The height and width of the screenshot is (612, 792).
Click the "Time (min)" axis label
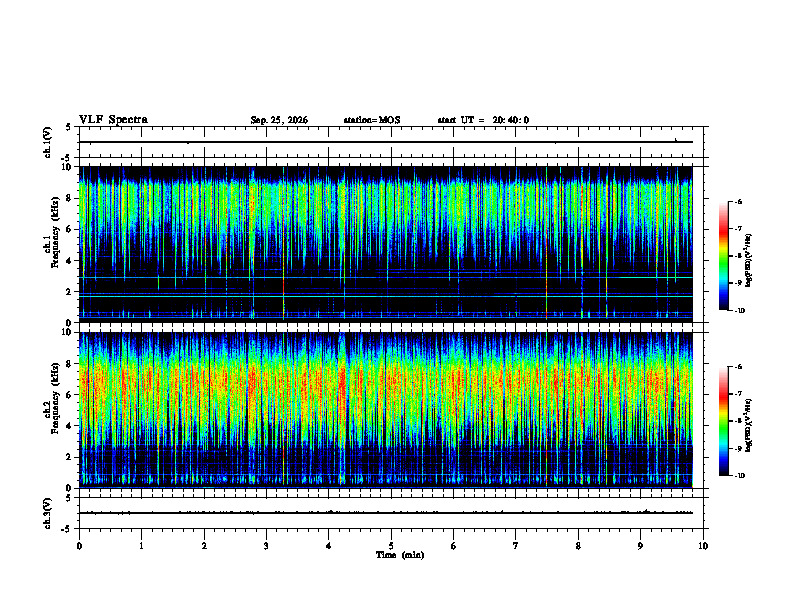tap(400, 555)
